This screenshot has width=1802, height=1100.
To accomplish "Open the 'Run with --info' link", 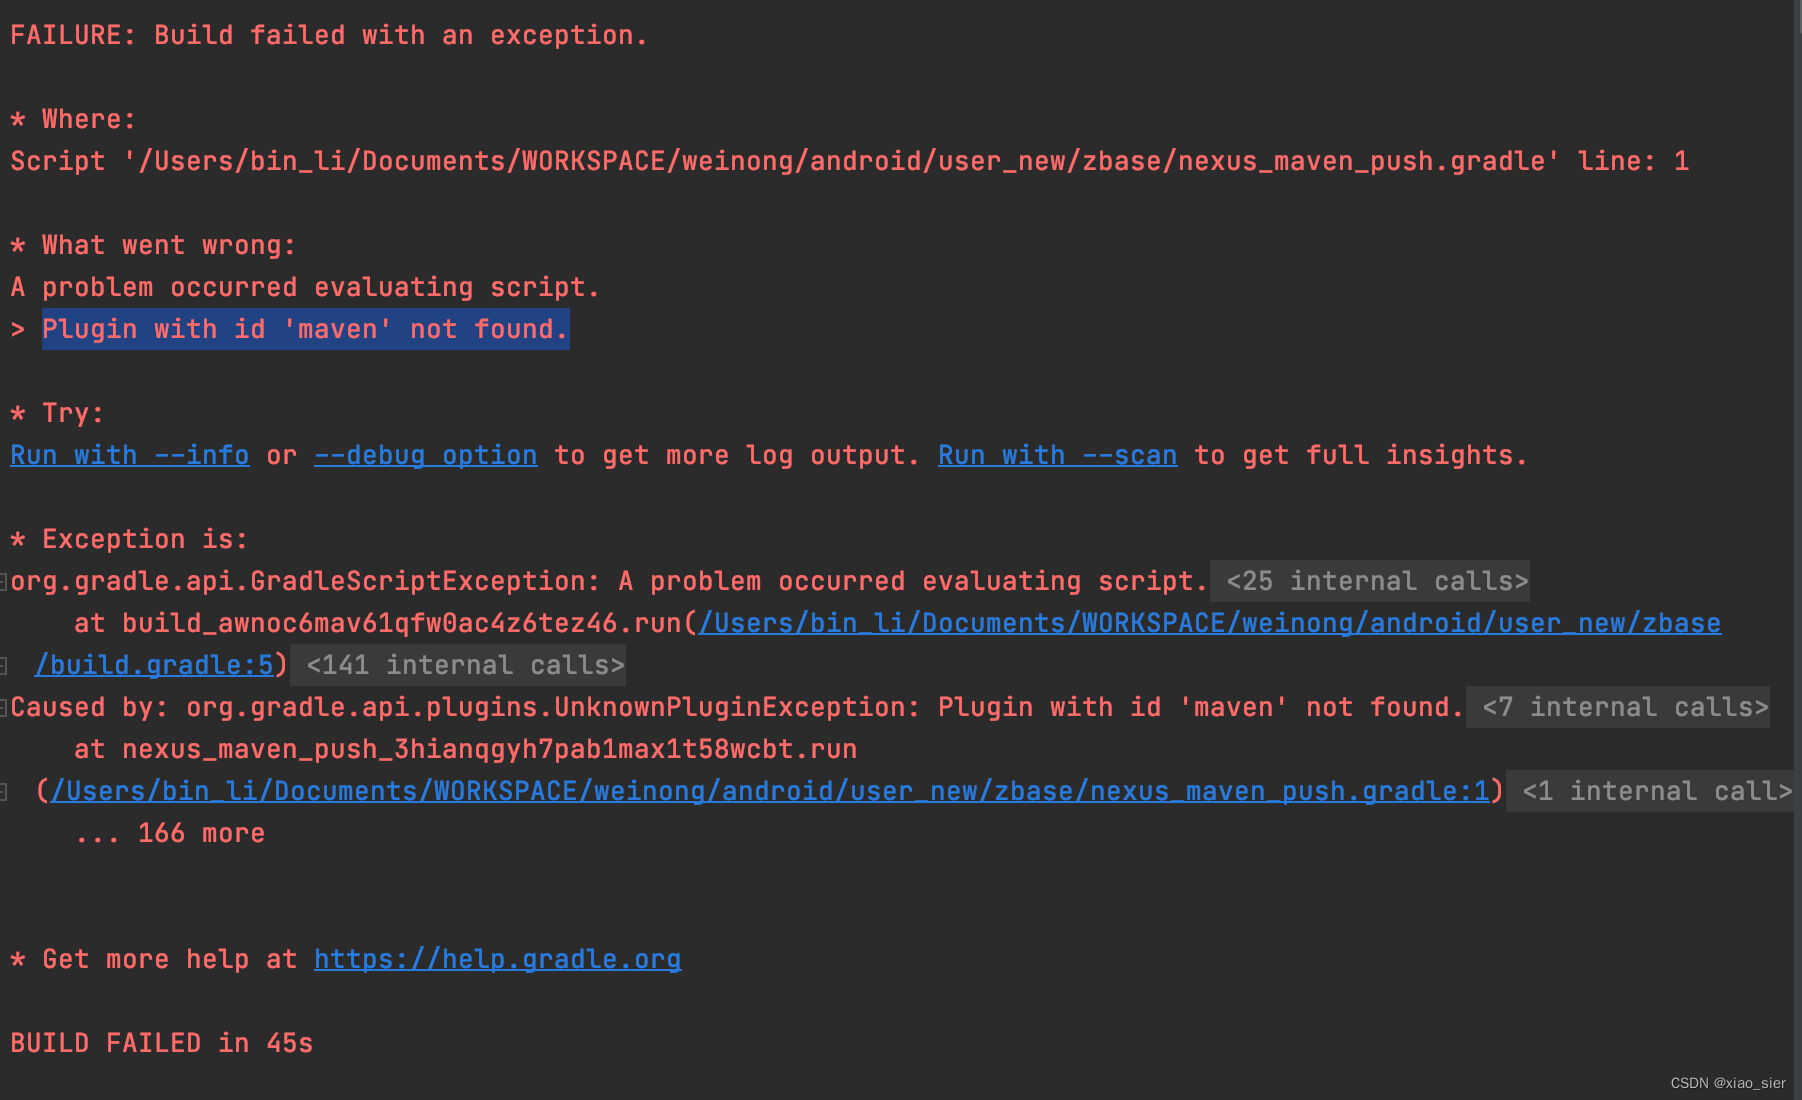I will pos(129,455).
